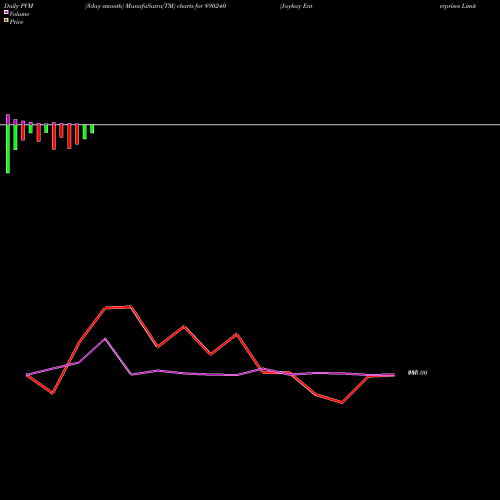
Task: Click the tallest green bar in the bar chart
Action: [8, 149]
